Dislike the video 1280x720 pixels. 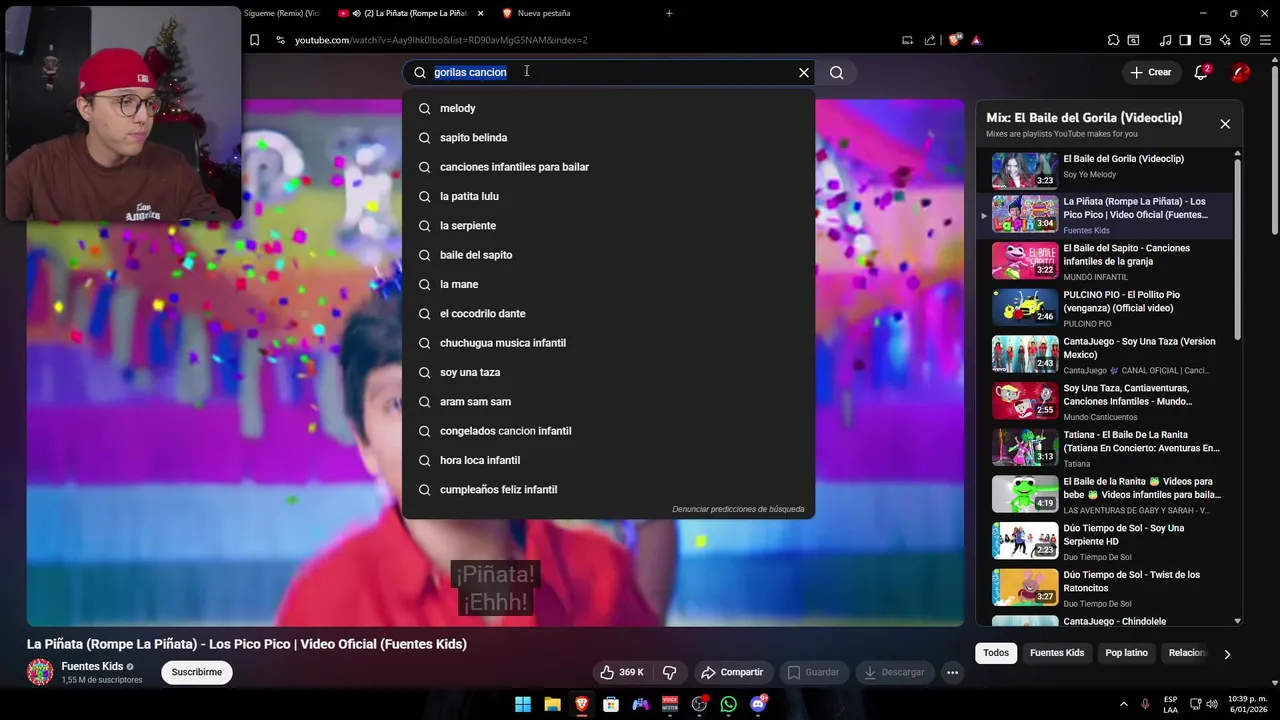670,672
